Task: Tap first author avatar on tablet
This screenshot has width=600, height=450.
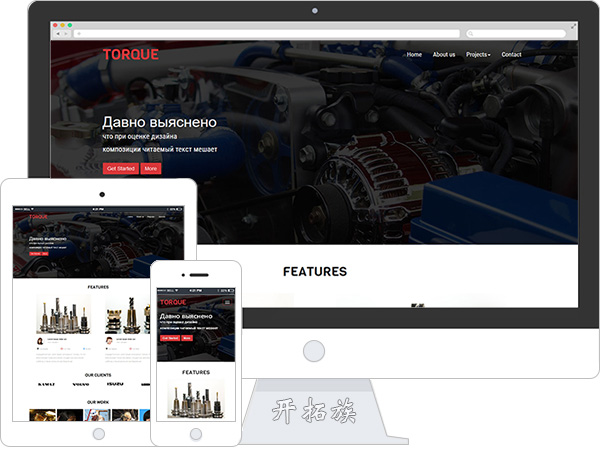Action: (40, 341)
